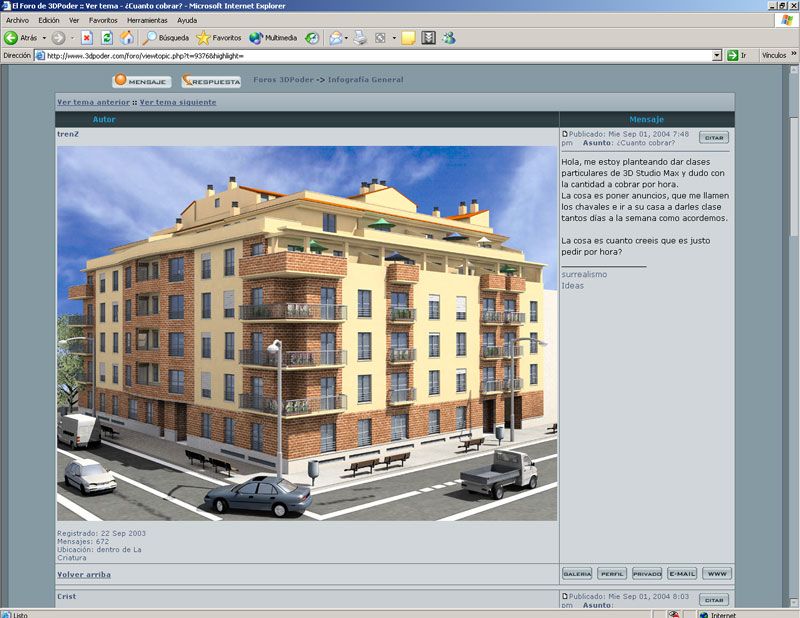Click the Registrado: 22 Sep 2003 text

pos(102,533)
